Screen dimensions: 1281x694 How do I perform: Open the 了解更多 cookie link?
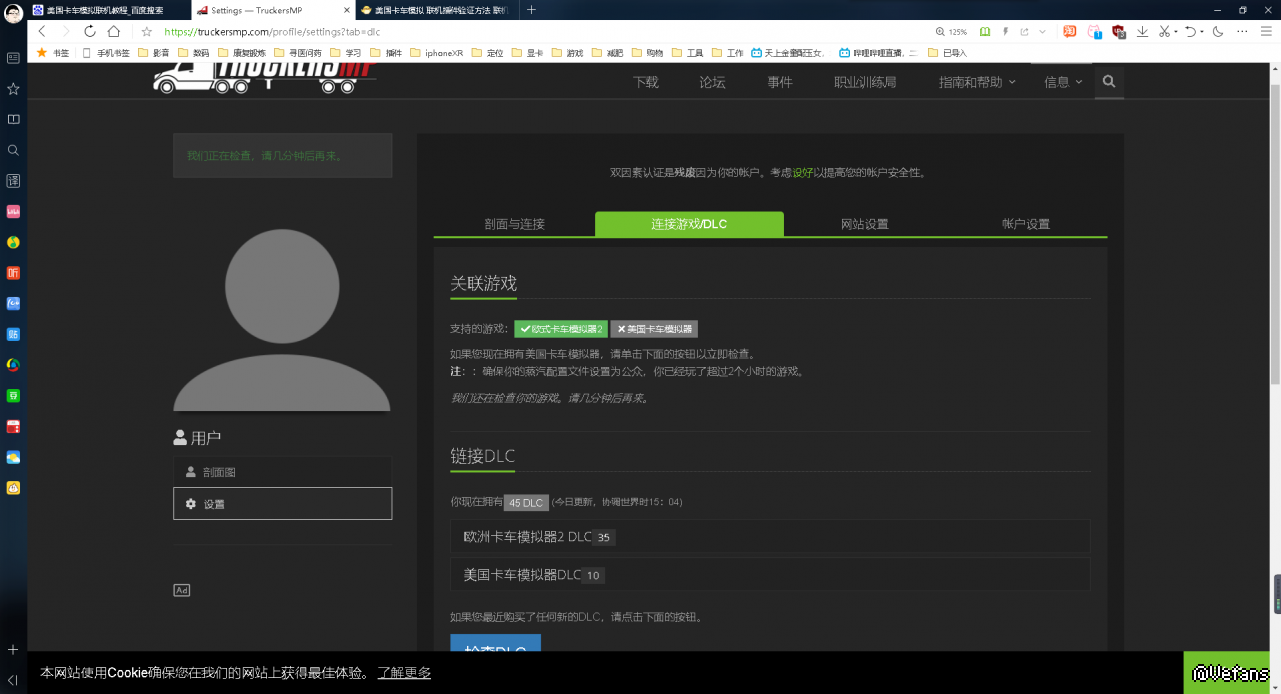pyautogui.click(x=404, y=673)
